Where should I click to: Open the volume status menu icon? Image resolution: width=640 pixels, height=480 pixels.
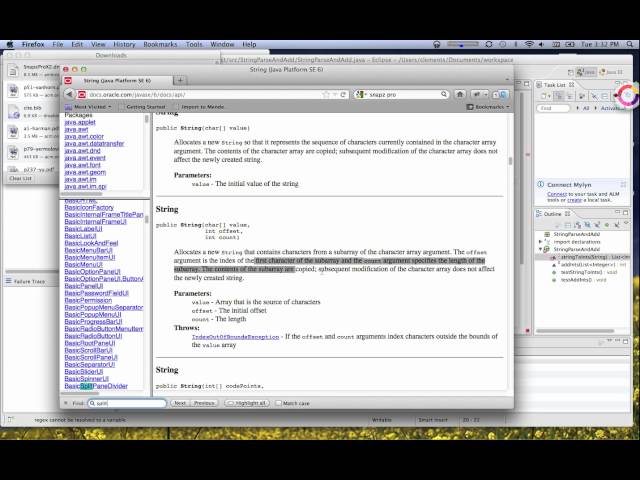click(x=542, y=44)
